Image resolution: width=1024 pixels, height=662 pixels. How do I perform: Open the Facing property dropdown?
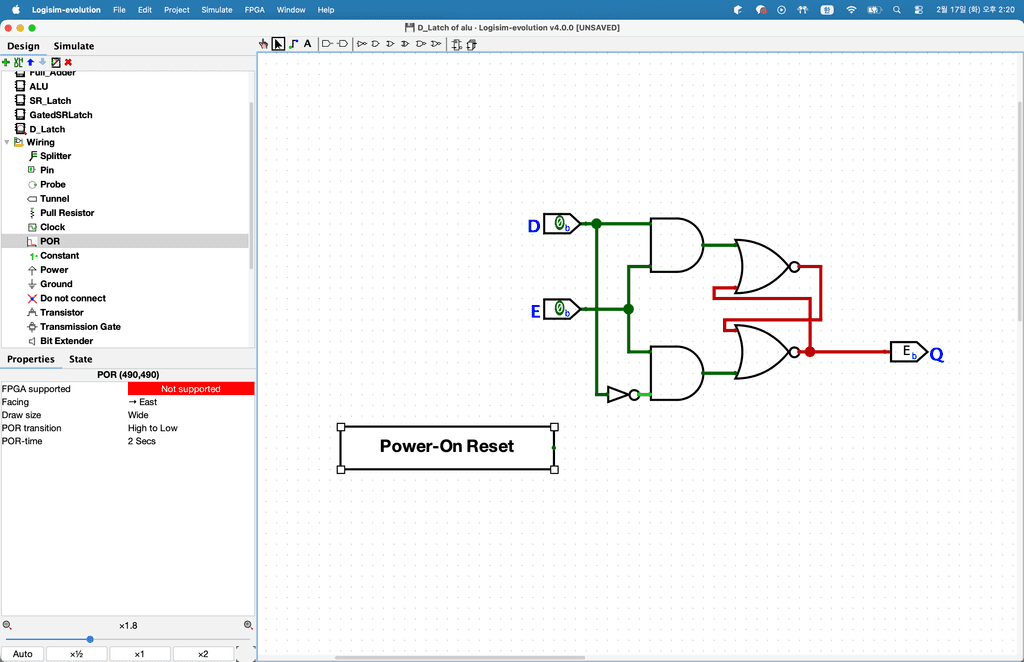pos(190,402)
